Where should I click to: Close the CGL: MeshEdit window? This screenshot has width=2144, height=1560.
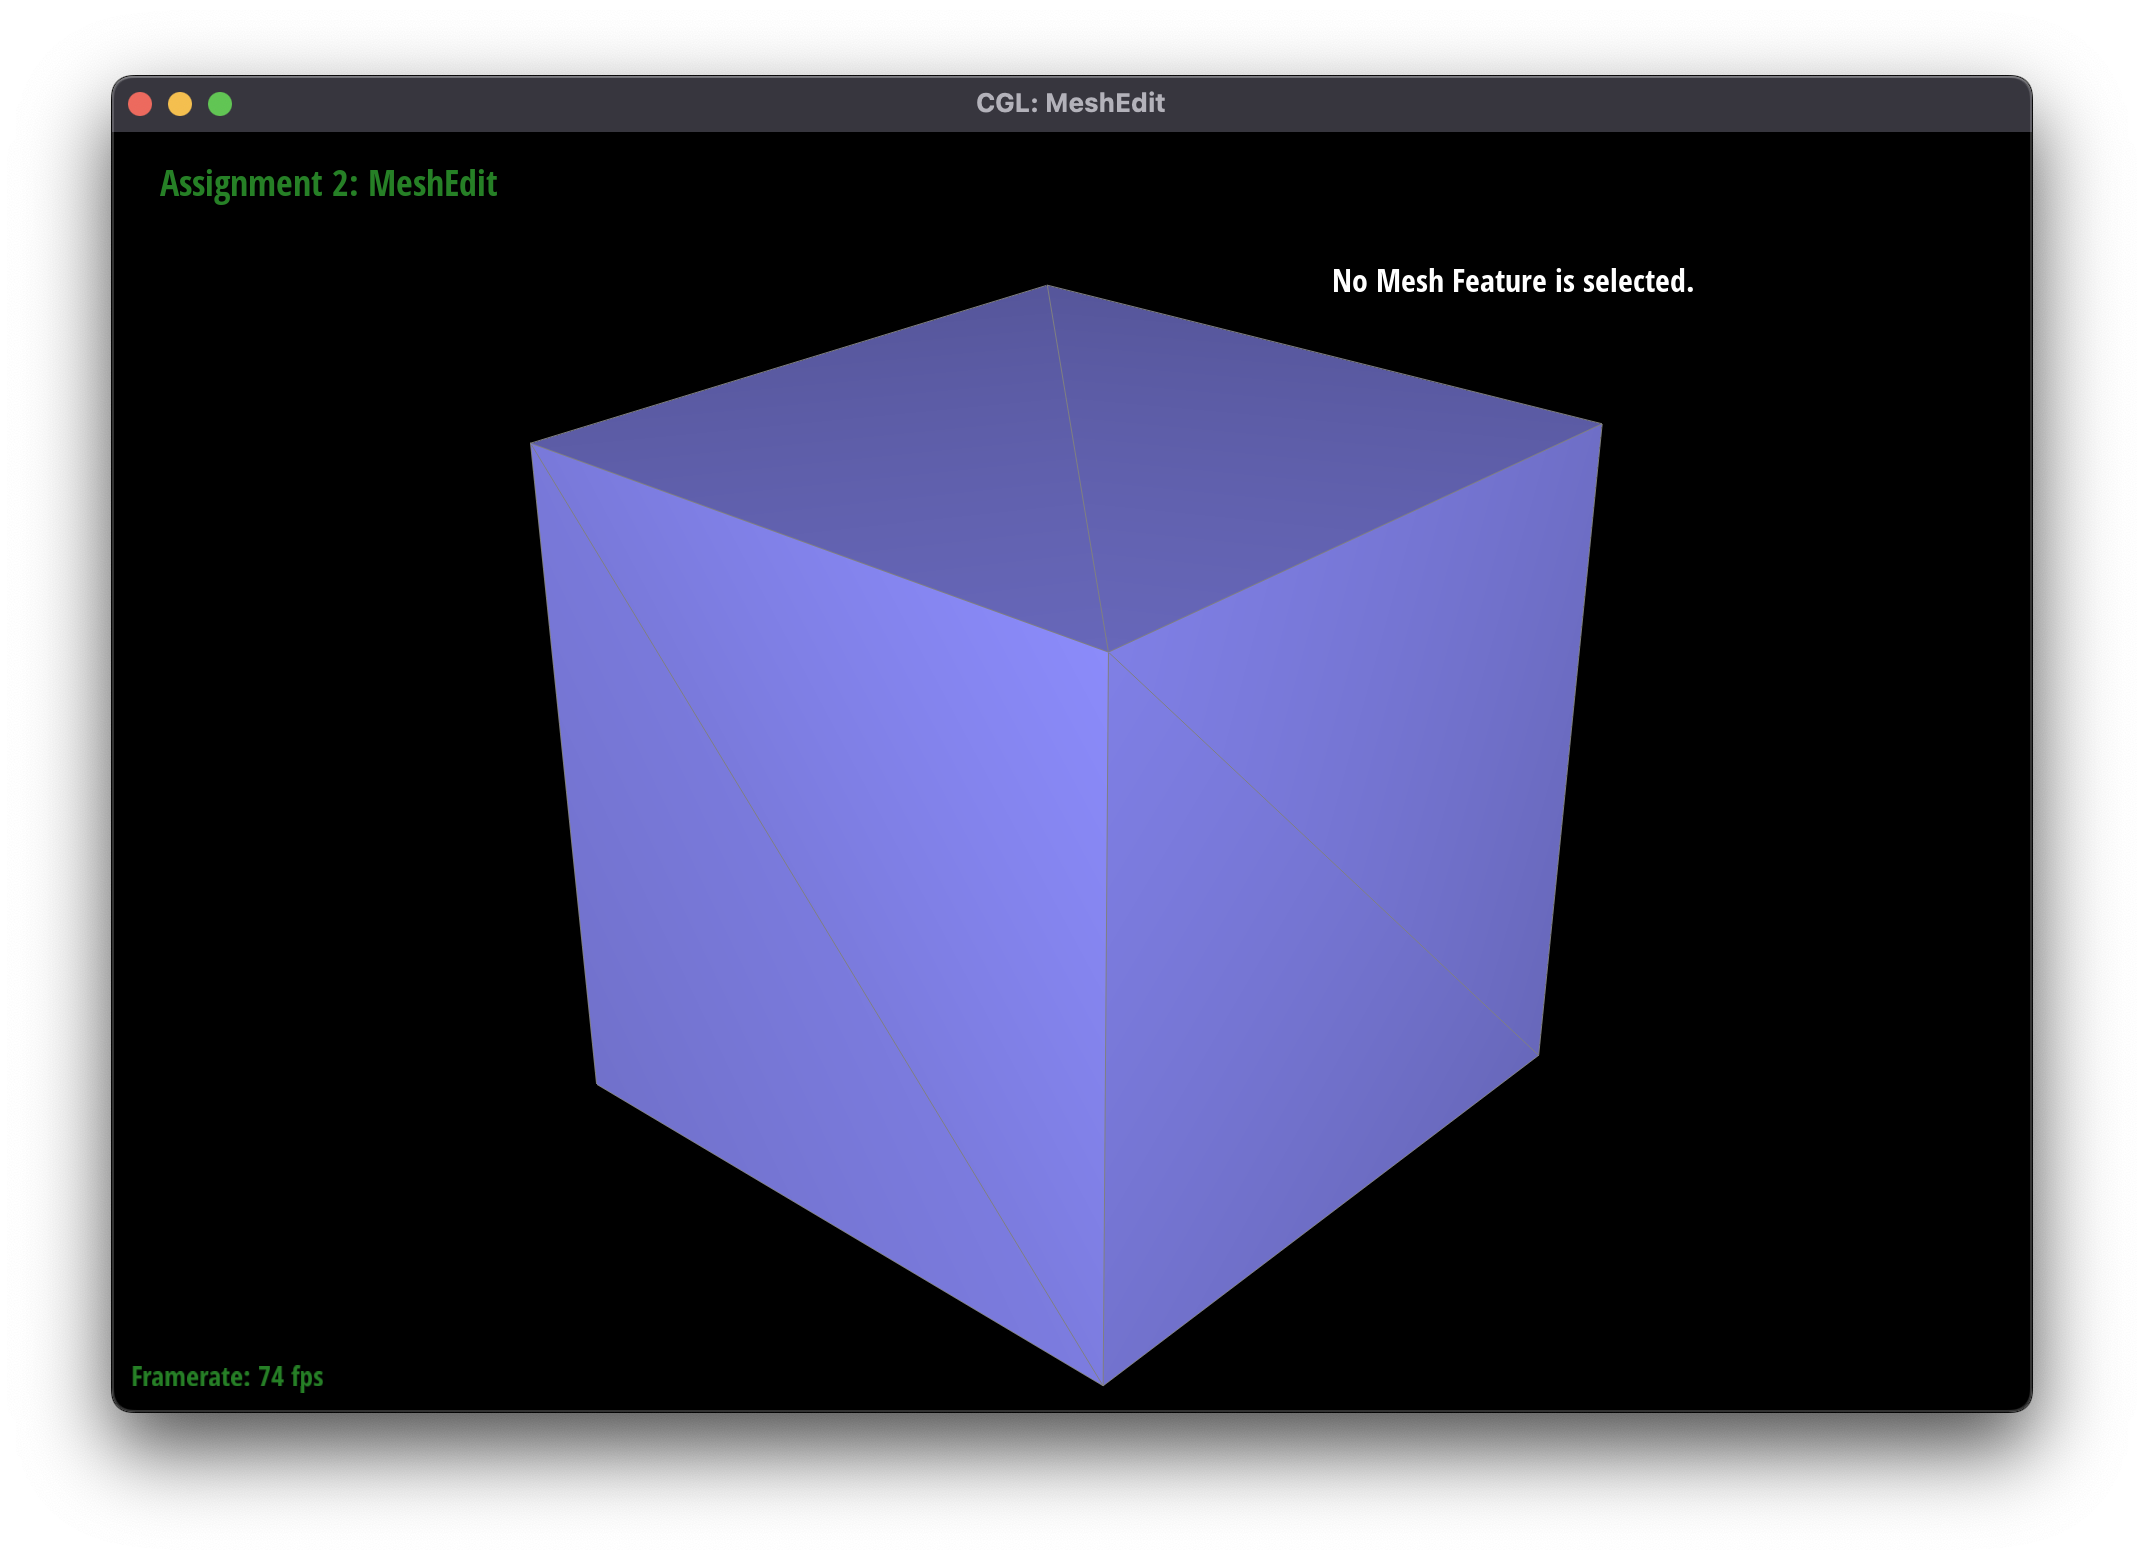pos(140,104)
